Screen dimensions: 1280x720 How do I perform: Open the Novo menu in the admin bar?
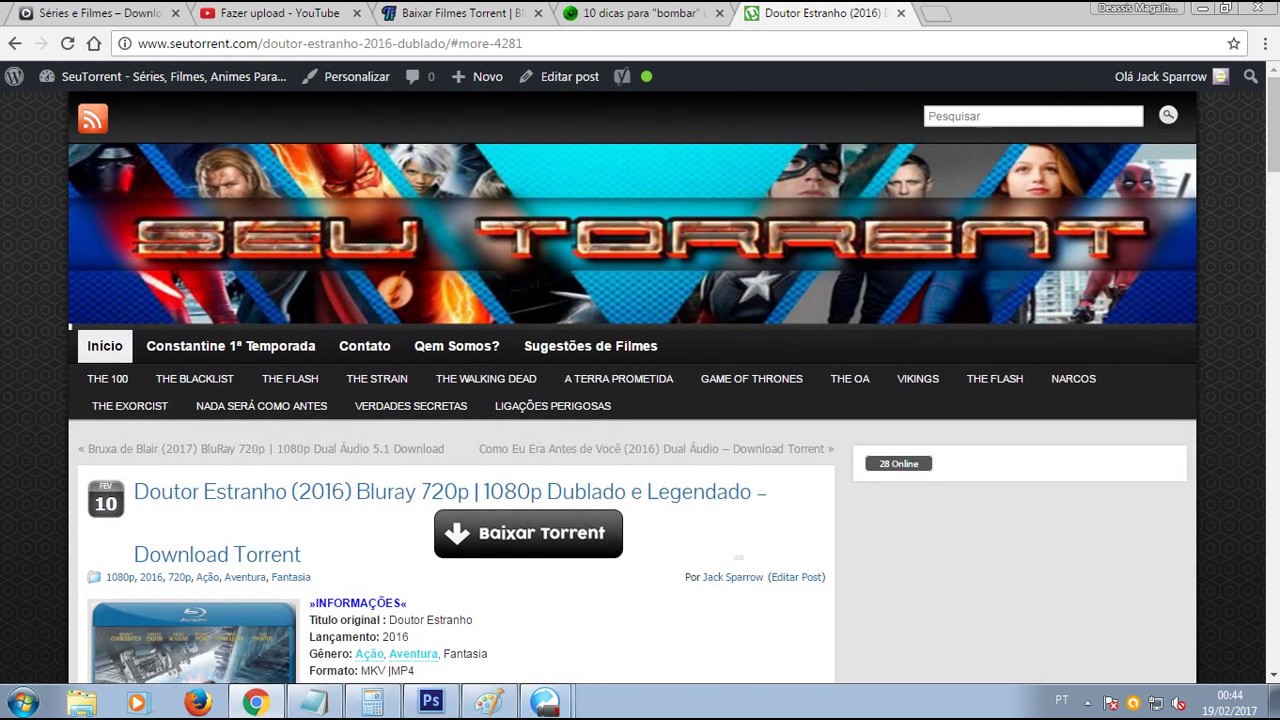477,76
